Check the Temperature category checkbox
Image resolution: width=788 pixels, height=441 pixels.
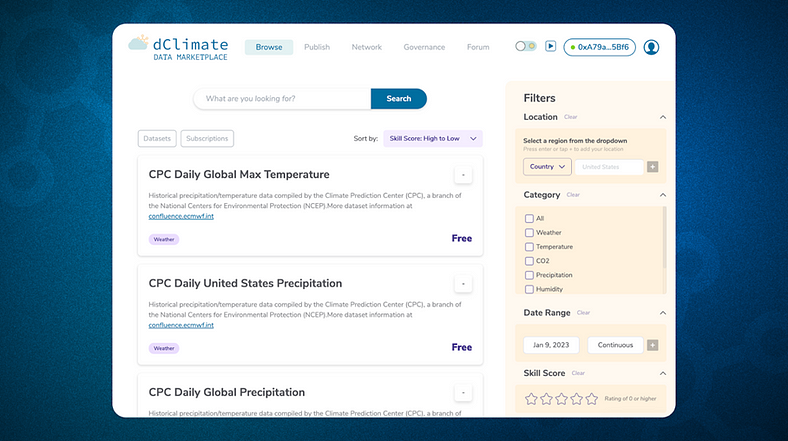[529, 247]
